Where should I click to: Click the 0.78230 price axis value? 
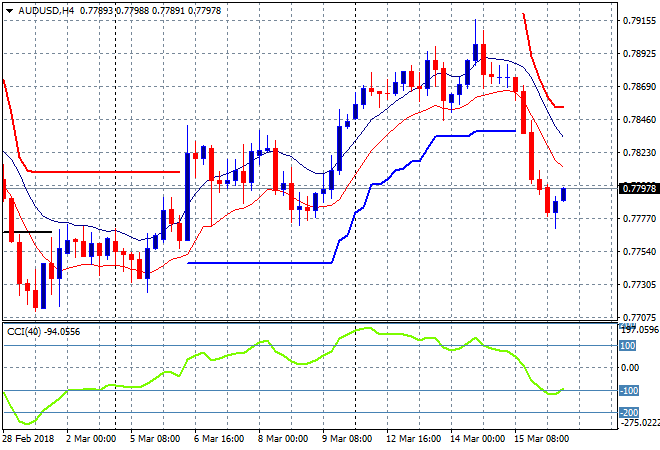click(x=639, y=152)
